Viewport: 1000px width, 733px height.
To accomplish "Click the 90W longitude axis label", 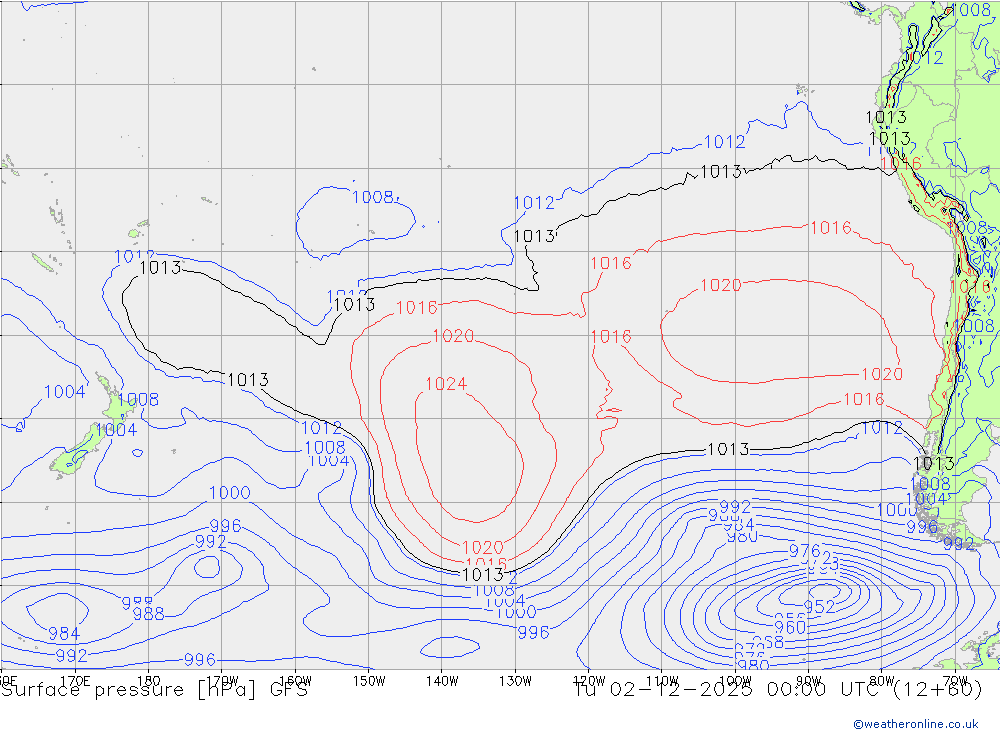I will click(809, 681).
